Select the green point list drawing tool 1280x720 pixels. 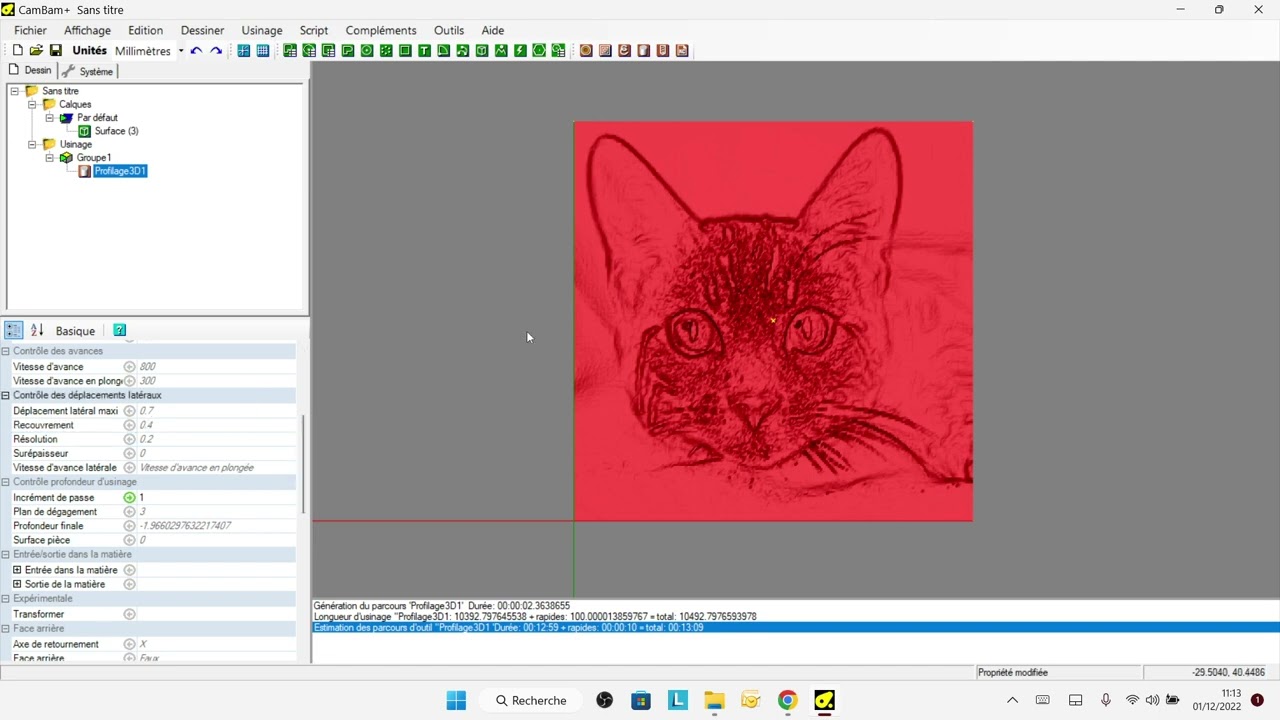[386, 50]
